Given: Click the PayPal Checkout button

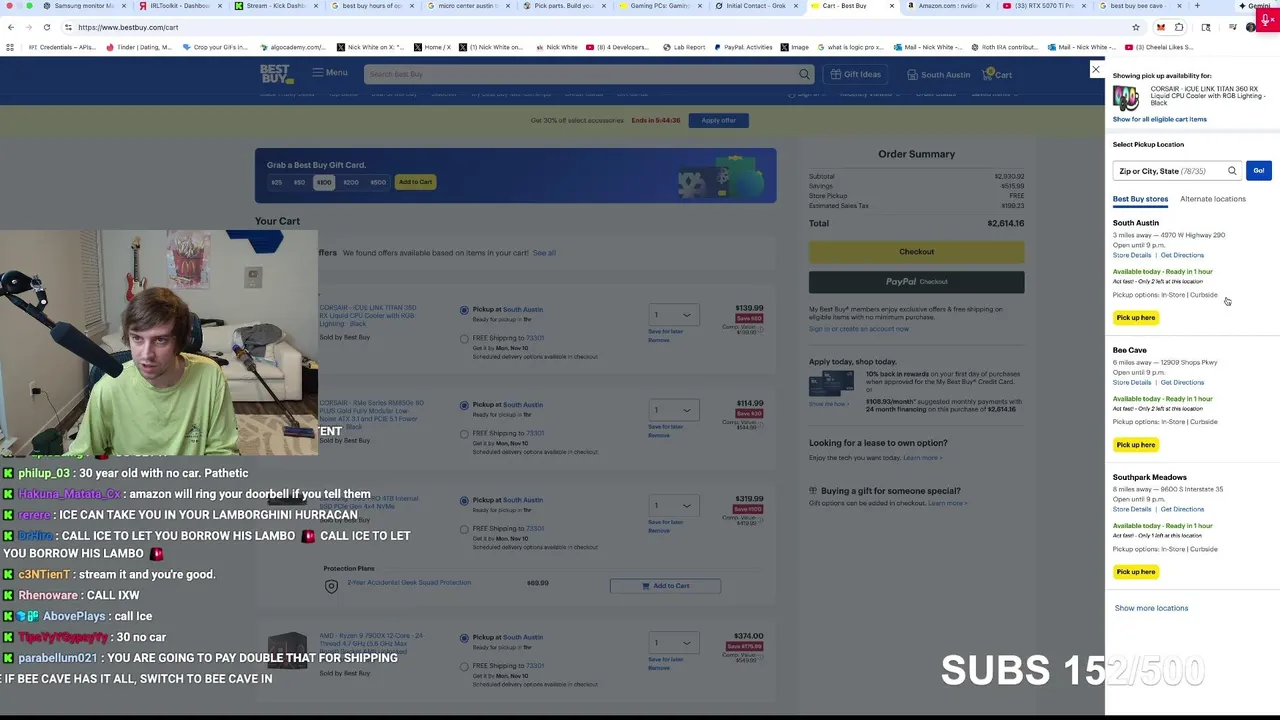Looking at the screenshot, I should 916,282.
